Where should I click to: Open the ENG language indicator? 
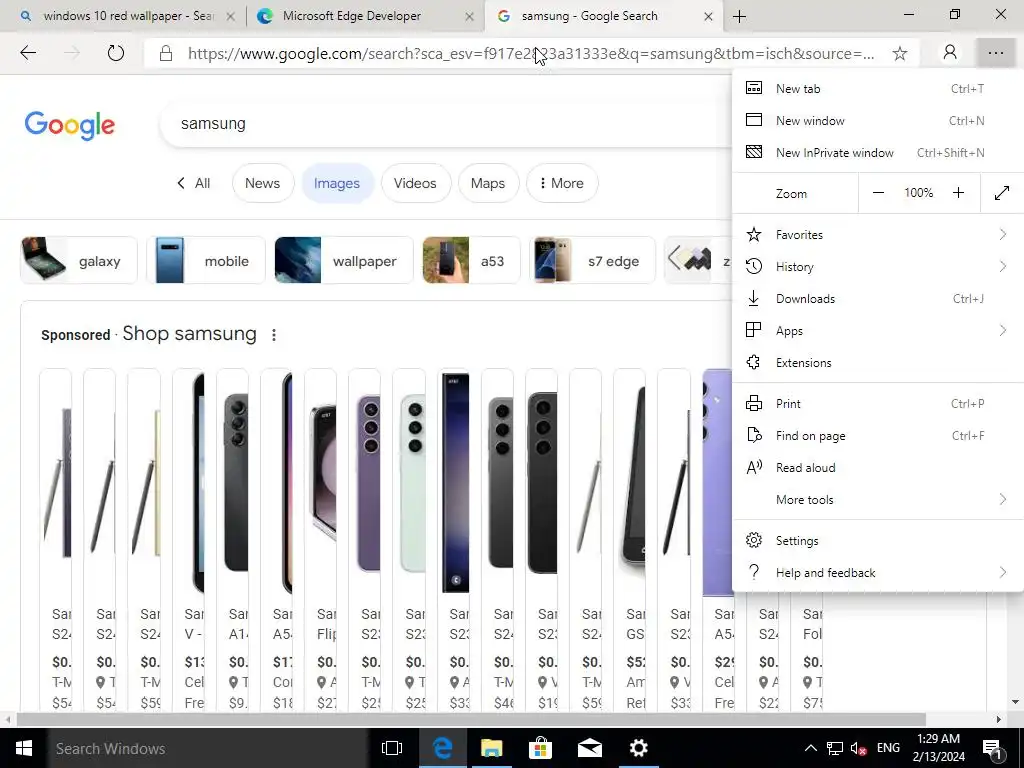(x=888, y=748)
